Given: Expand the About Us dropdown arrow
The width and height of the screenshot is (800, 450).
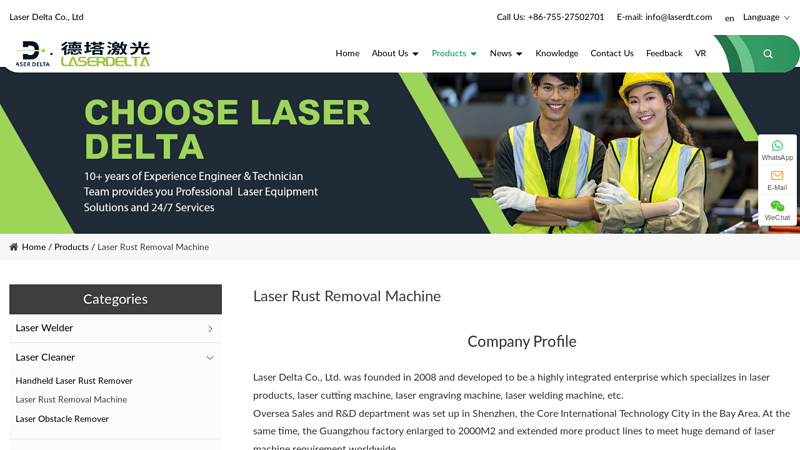Looking at the screenshot, I should pos(415,54).
